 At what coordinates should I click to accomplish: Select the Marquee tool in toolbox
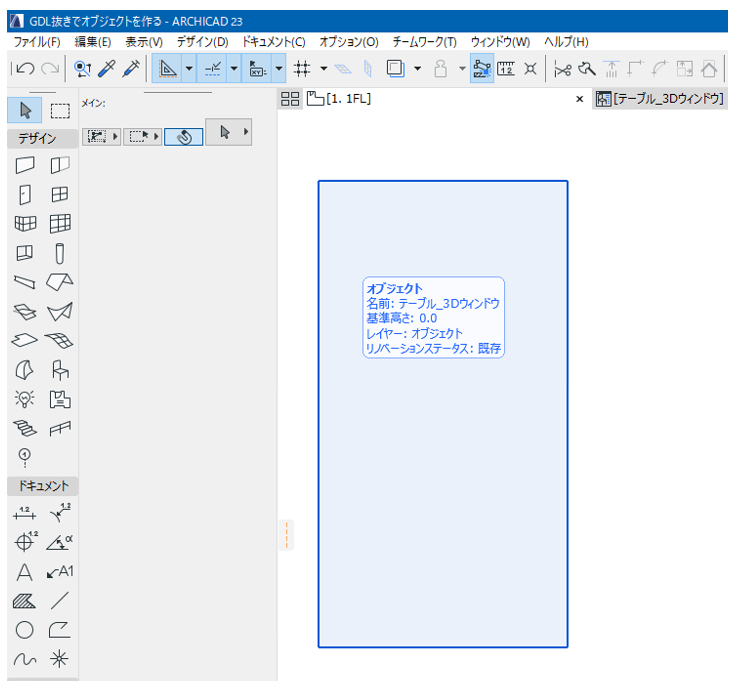tap(60, 110)
